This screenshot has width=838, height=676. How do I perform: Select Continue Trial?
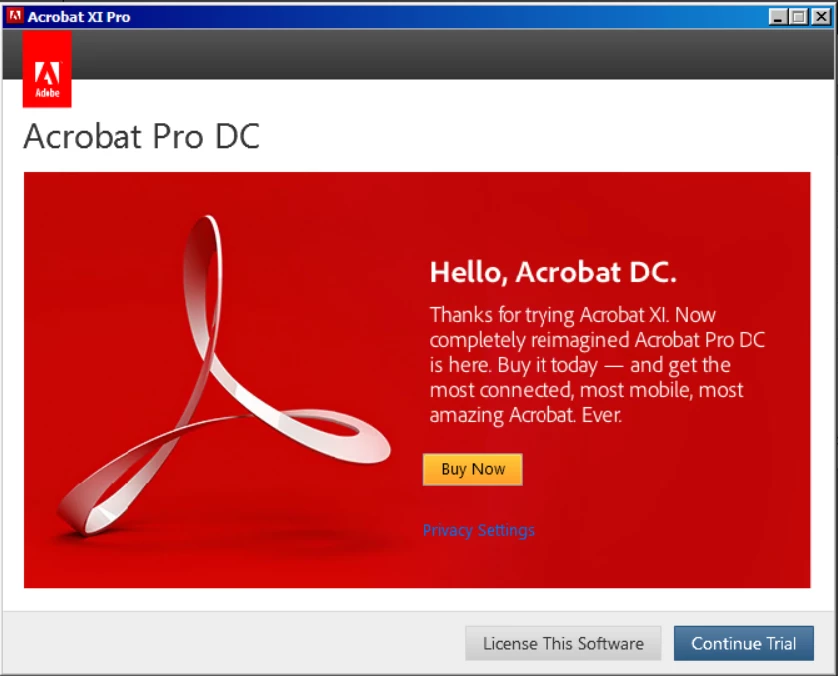click(743, 643)
